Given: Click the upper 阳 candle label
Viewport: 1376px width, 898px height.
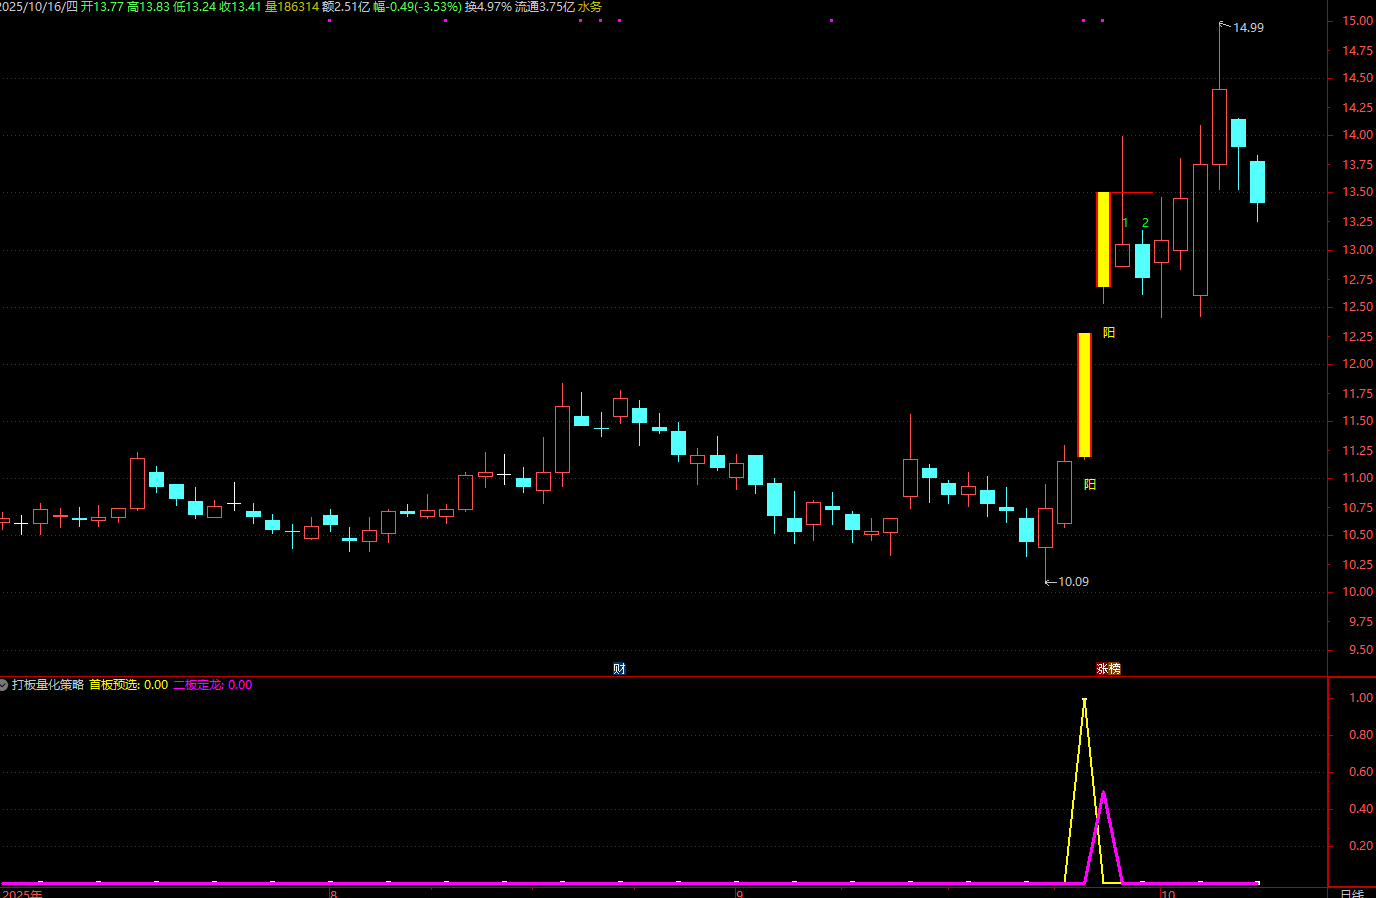Looking at the screenshot, I should pos(1109,333).
